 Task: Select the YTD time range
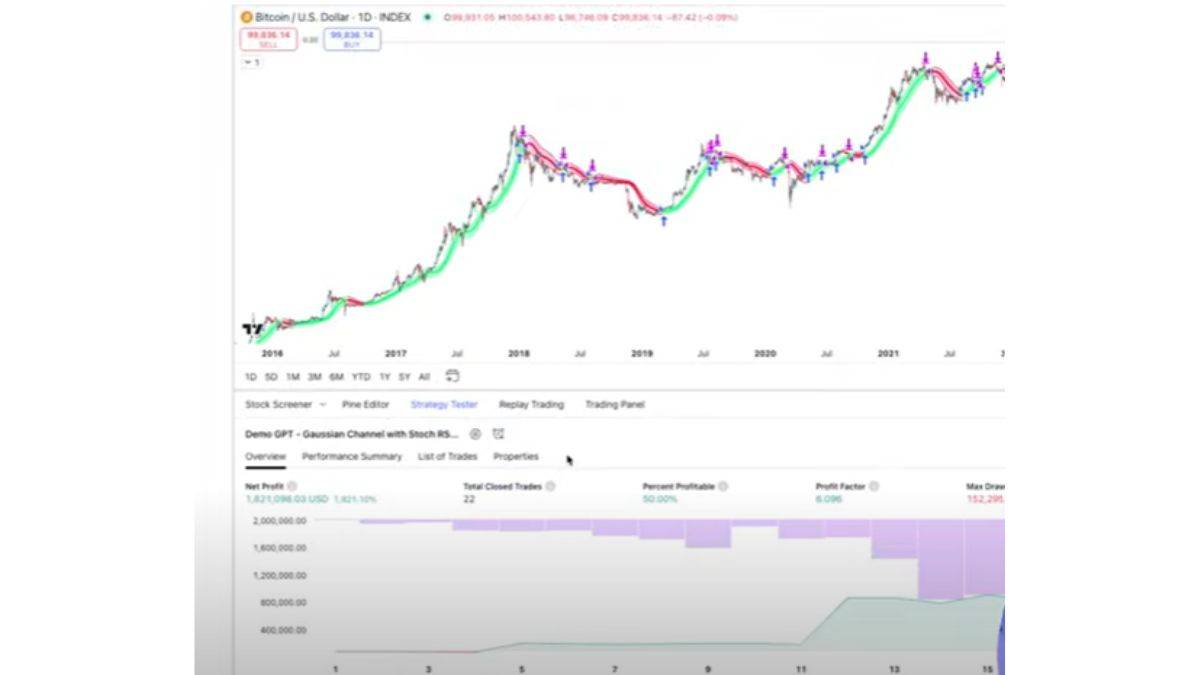click(x=361, y=377)
